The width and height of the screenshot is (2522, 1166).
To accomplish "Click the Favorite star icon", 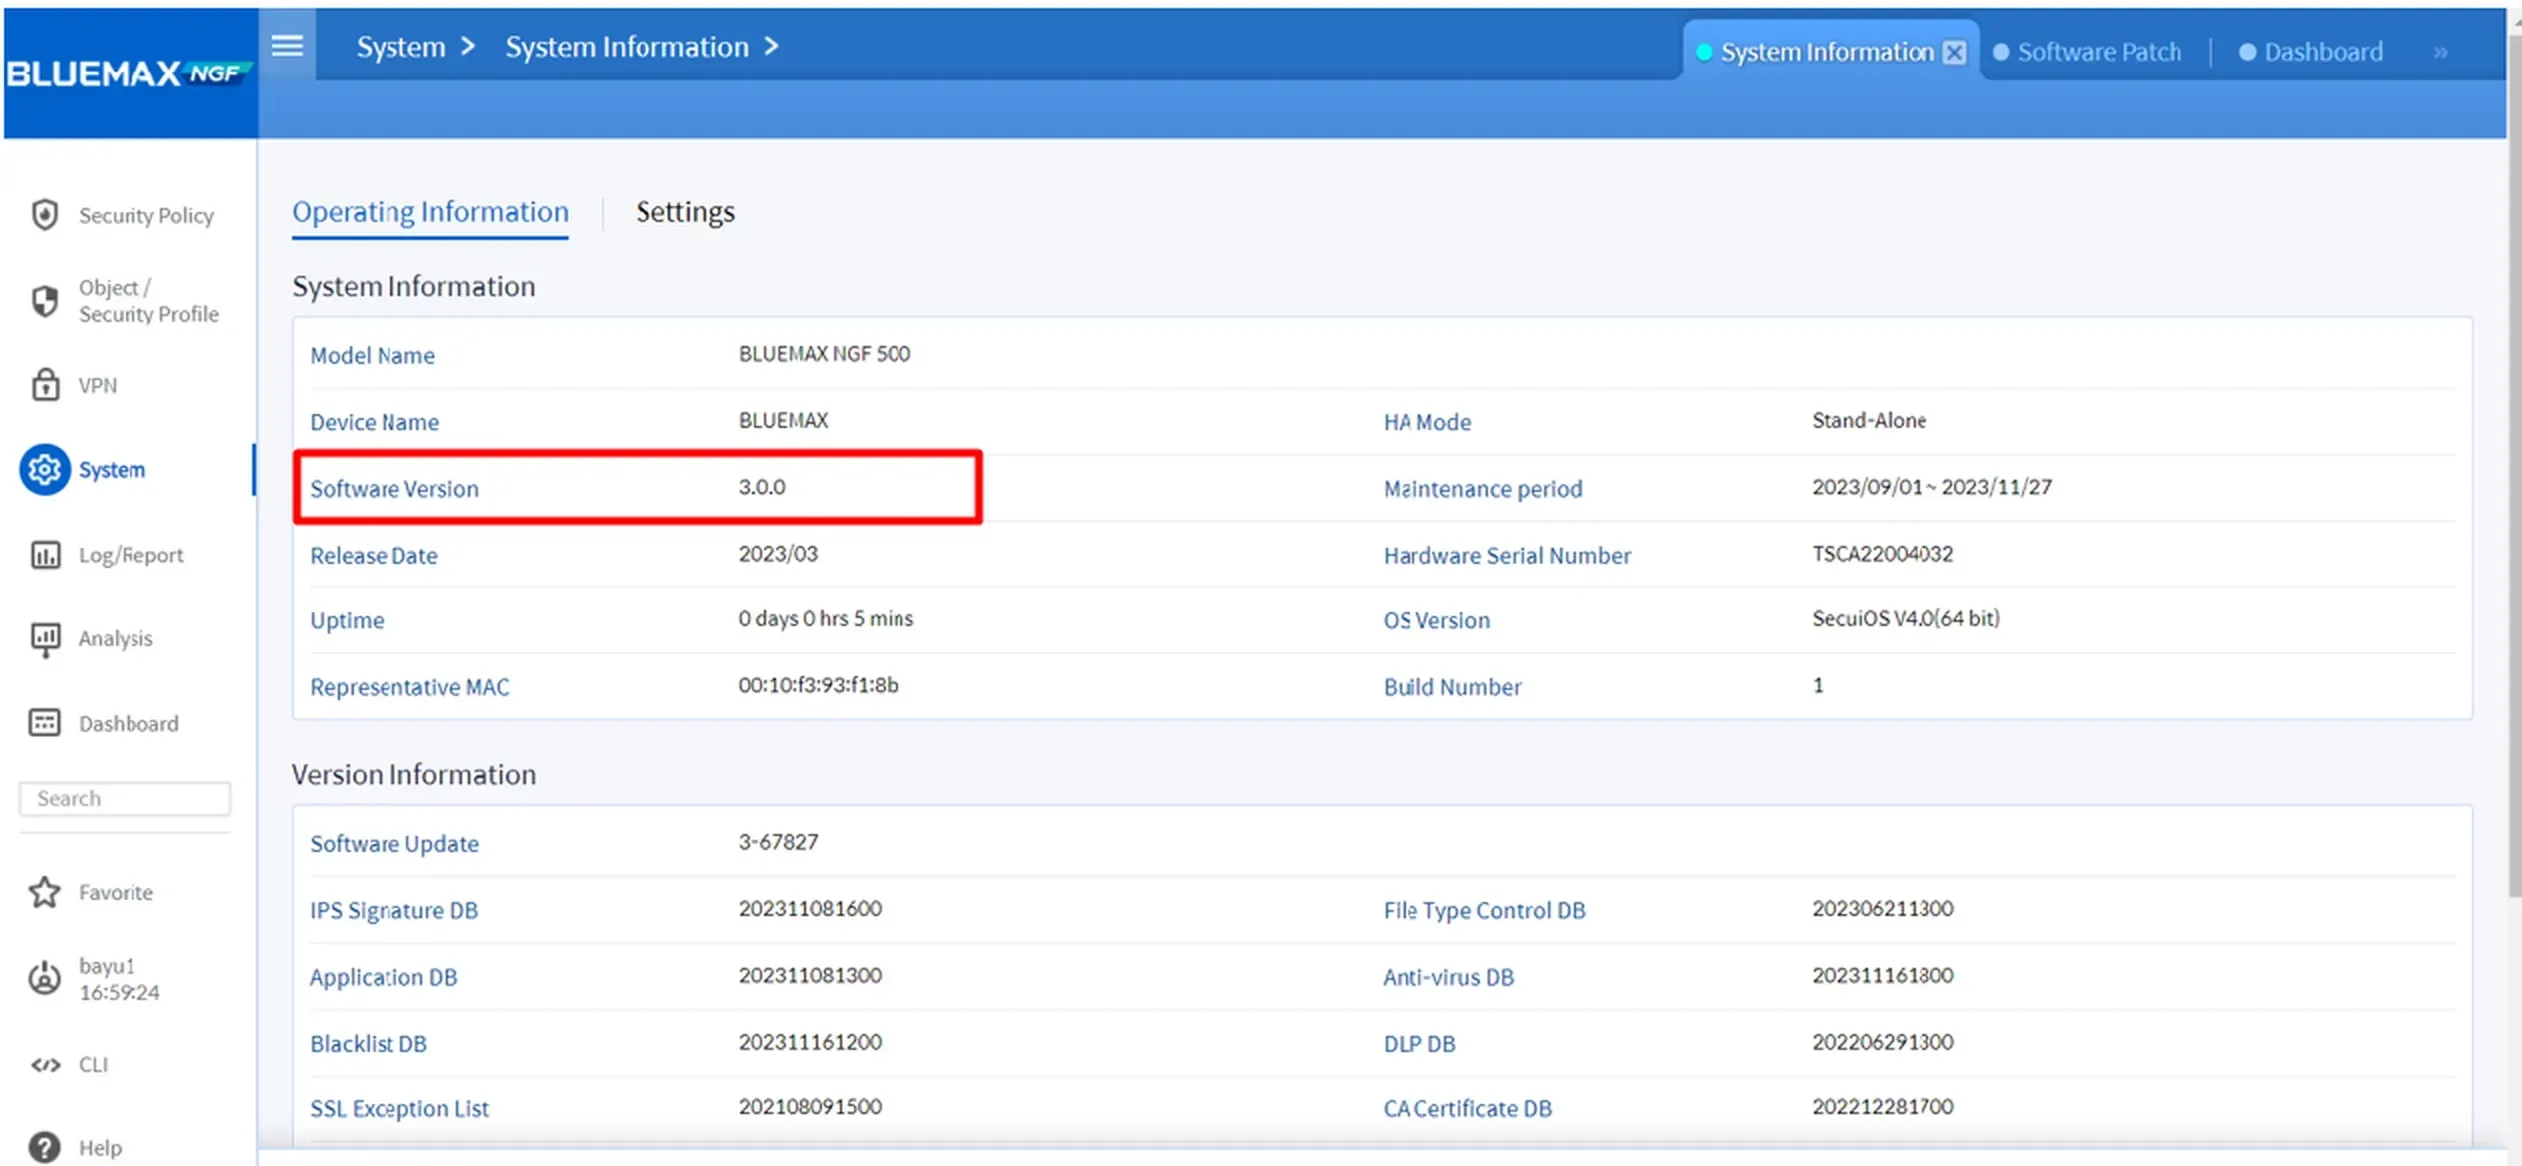I will [x=45, y=892].
